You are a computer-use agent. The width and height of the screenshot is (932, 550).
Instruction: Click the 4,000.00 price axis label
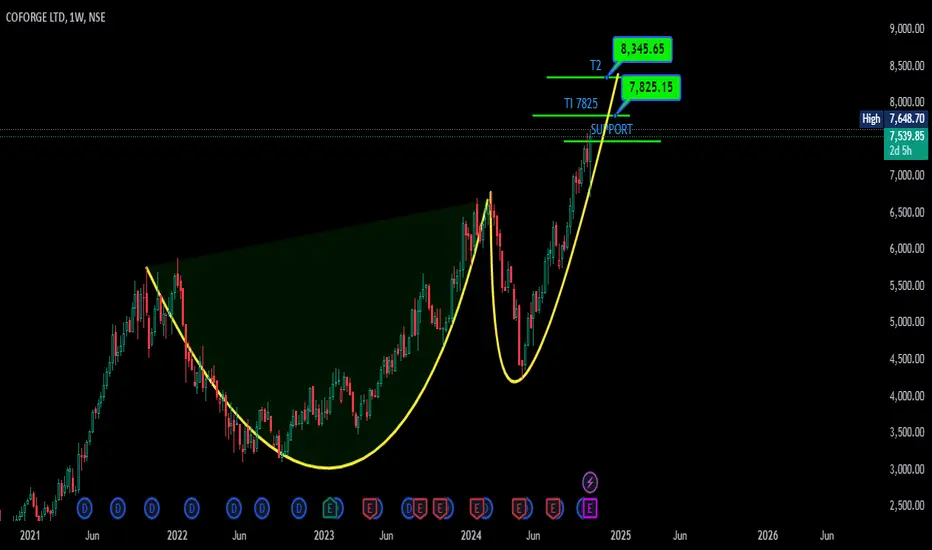pos(906,395)
